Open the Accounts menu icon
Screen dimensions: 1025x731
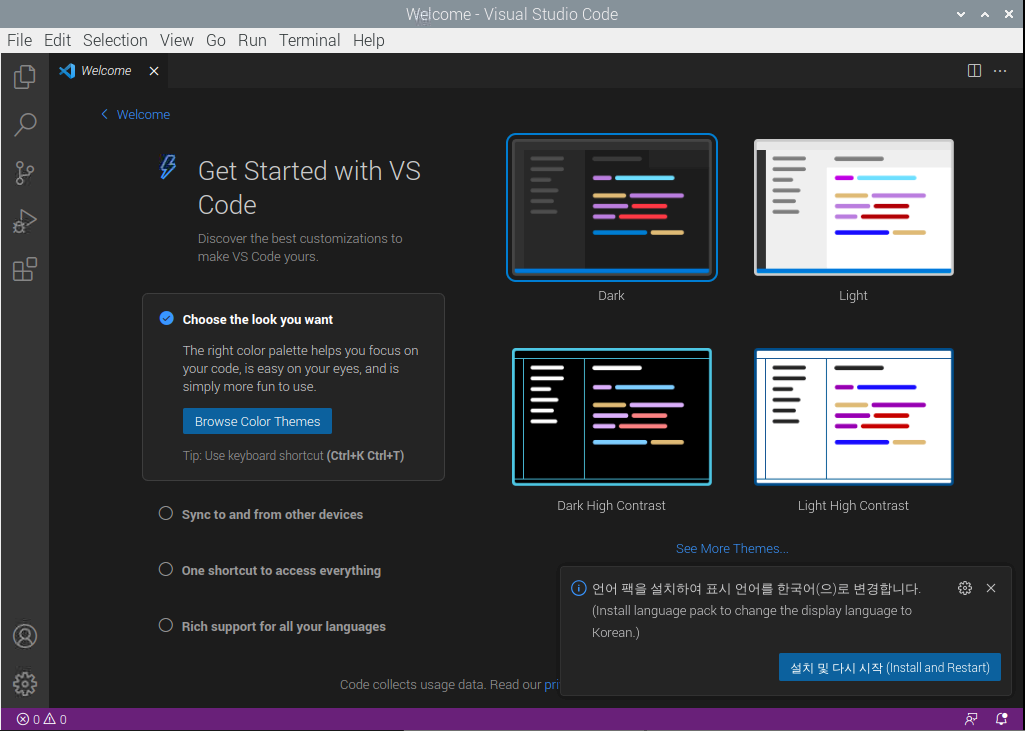click(25, 636)
